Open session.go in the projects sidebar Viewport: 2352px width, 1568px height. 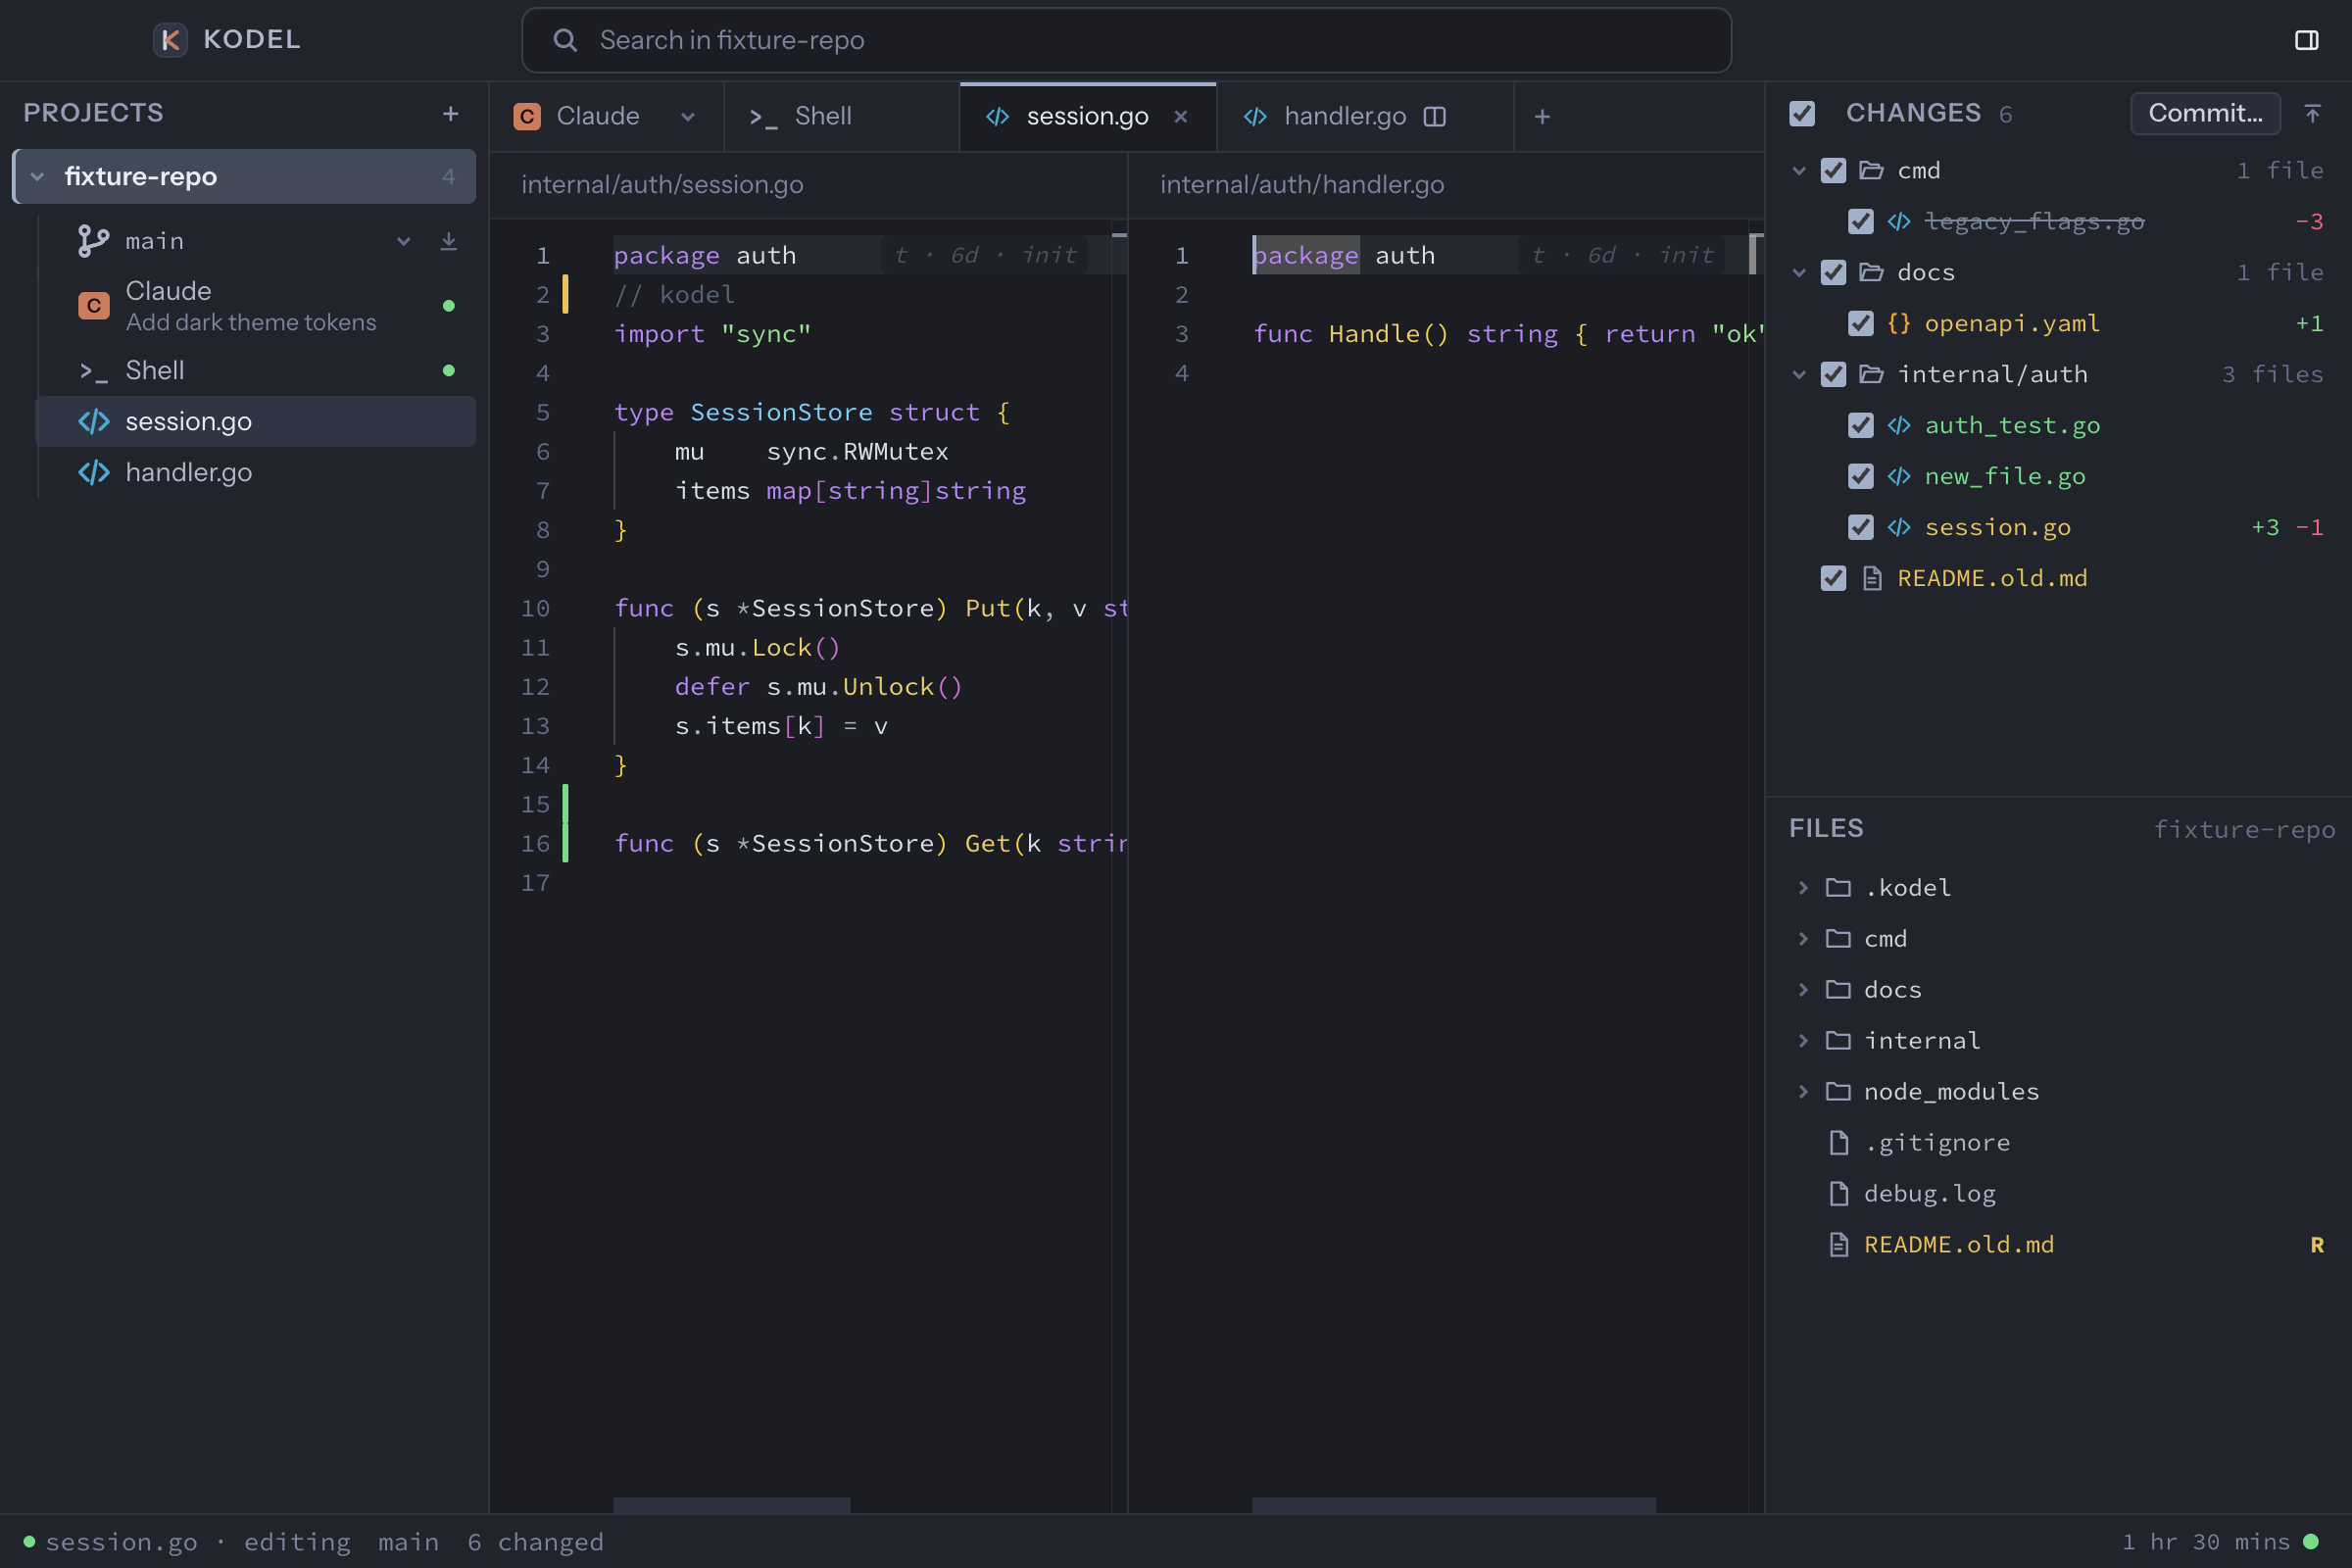pos(256,422)
